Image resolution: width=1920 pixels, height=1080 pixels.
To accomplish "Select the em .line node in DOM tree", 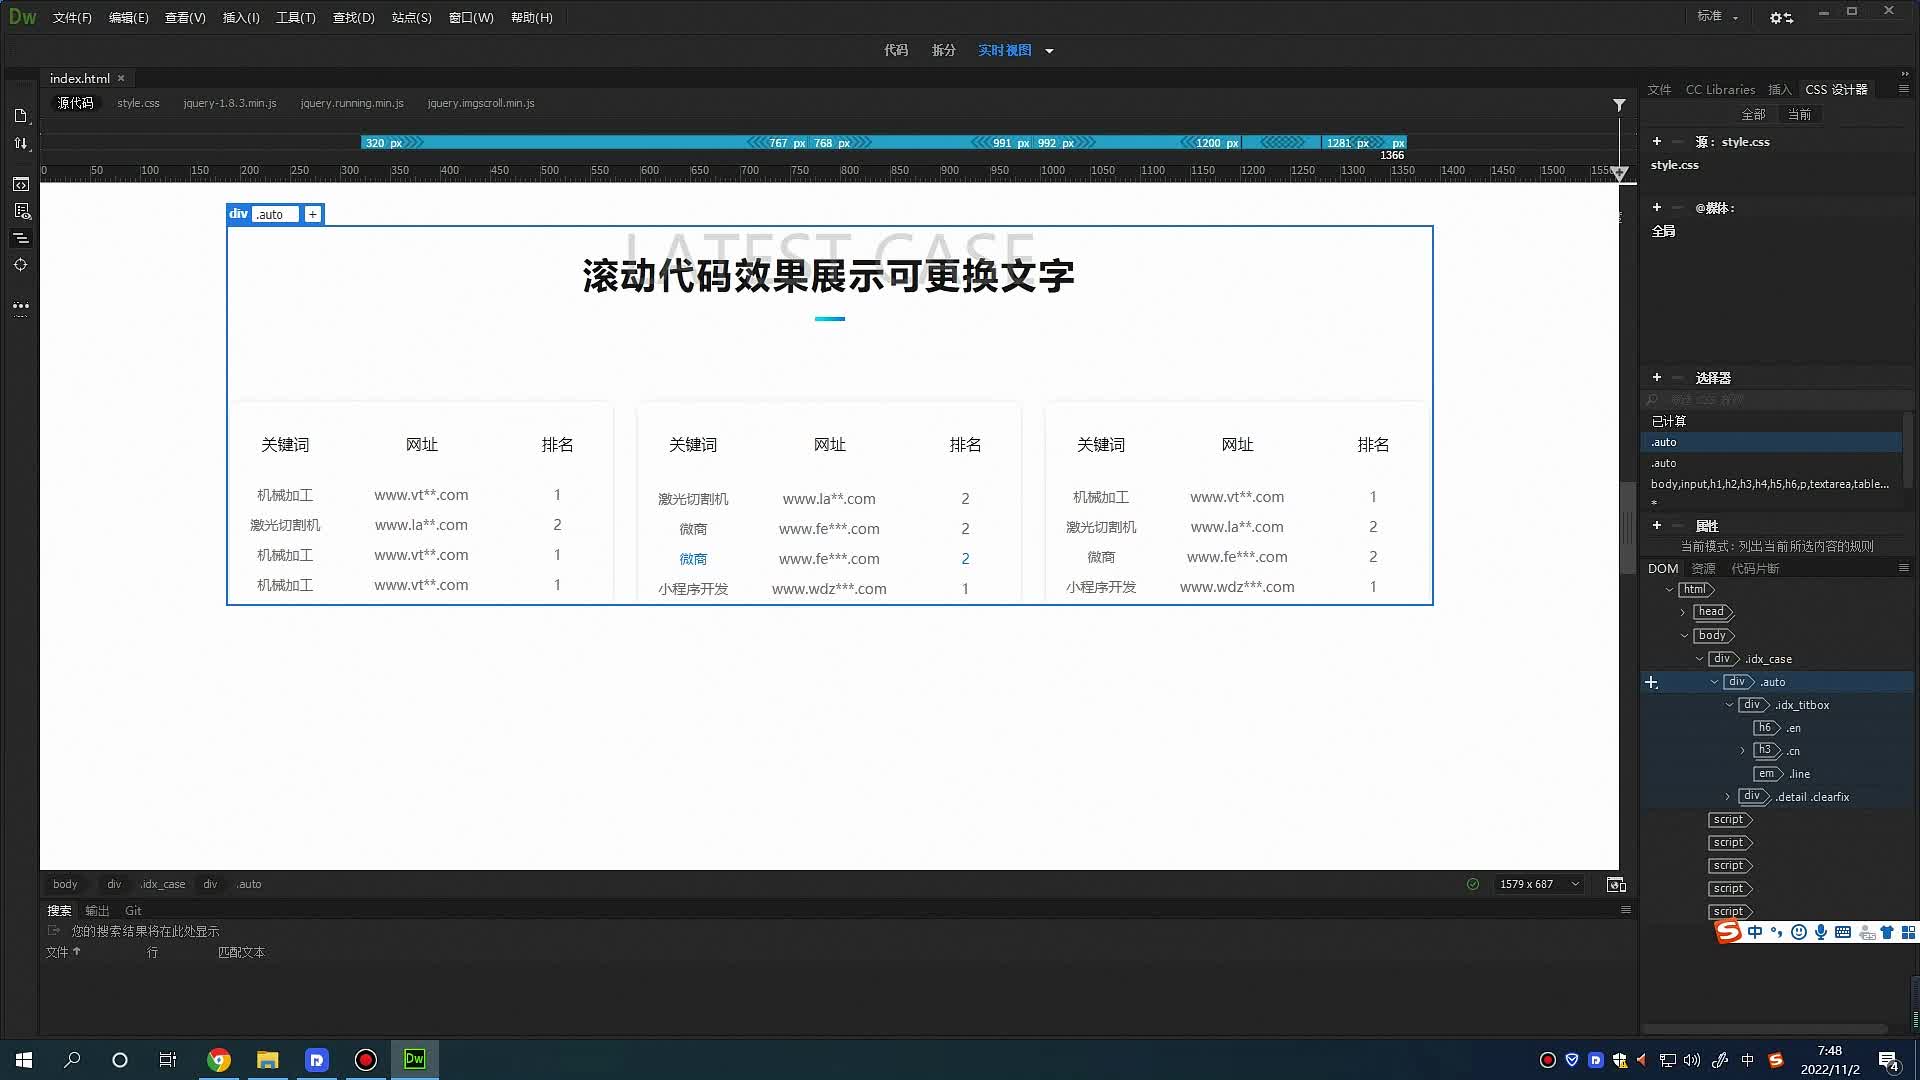I will pyautogui.click(x=1782, y=774).
